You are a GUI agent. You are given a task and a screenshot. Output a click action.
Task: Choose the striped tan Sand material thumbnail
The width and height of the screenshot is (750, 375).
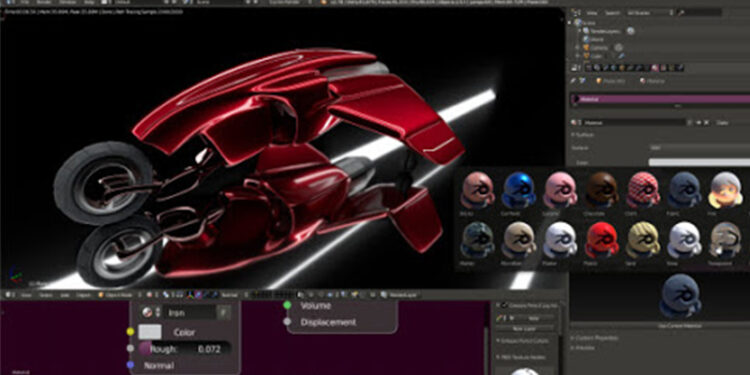pos(643,240)
